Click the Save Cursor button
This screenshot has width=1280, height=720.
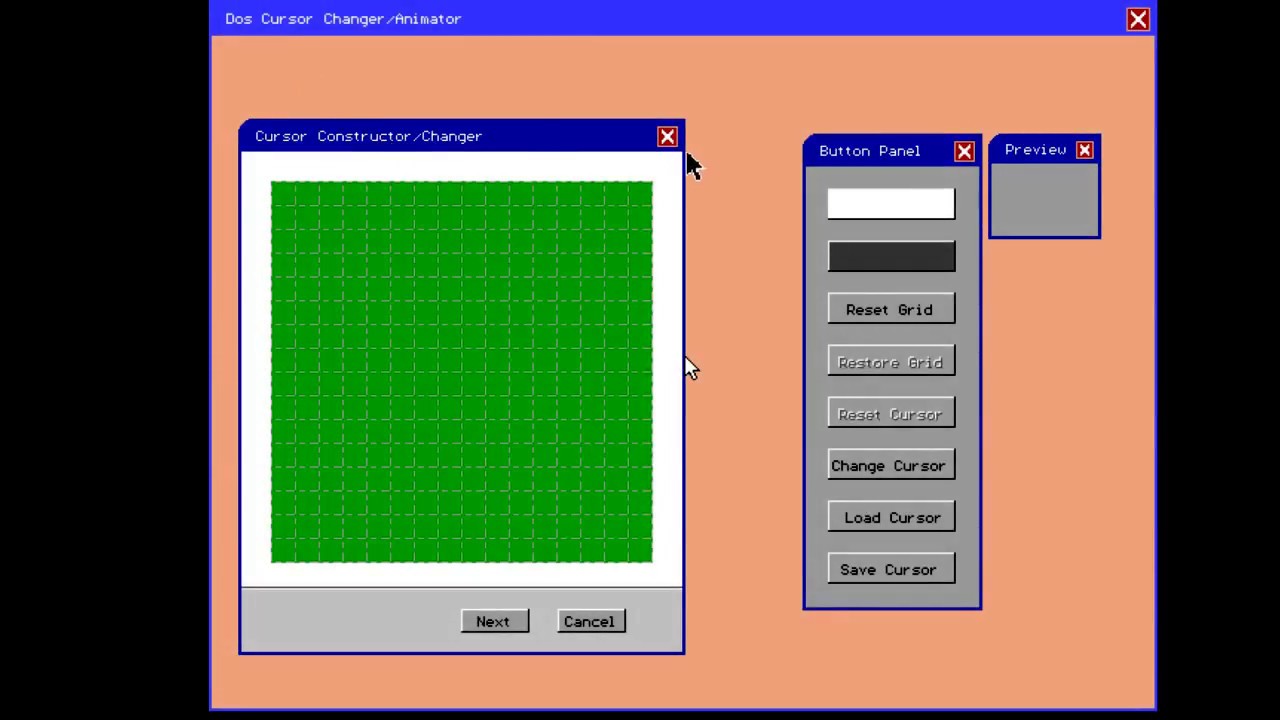(891, 569)
